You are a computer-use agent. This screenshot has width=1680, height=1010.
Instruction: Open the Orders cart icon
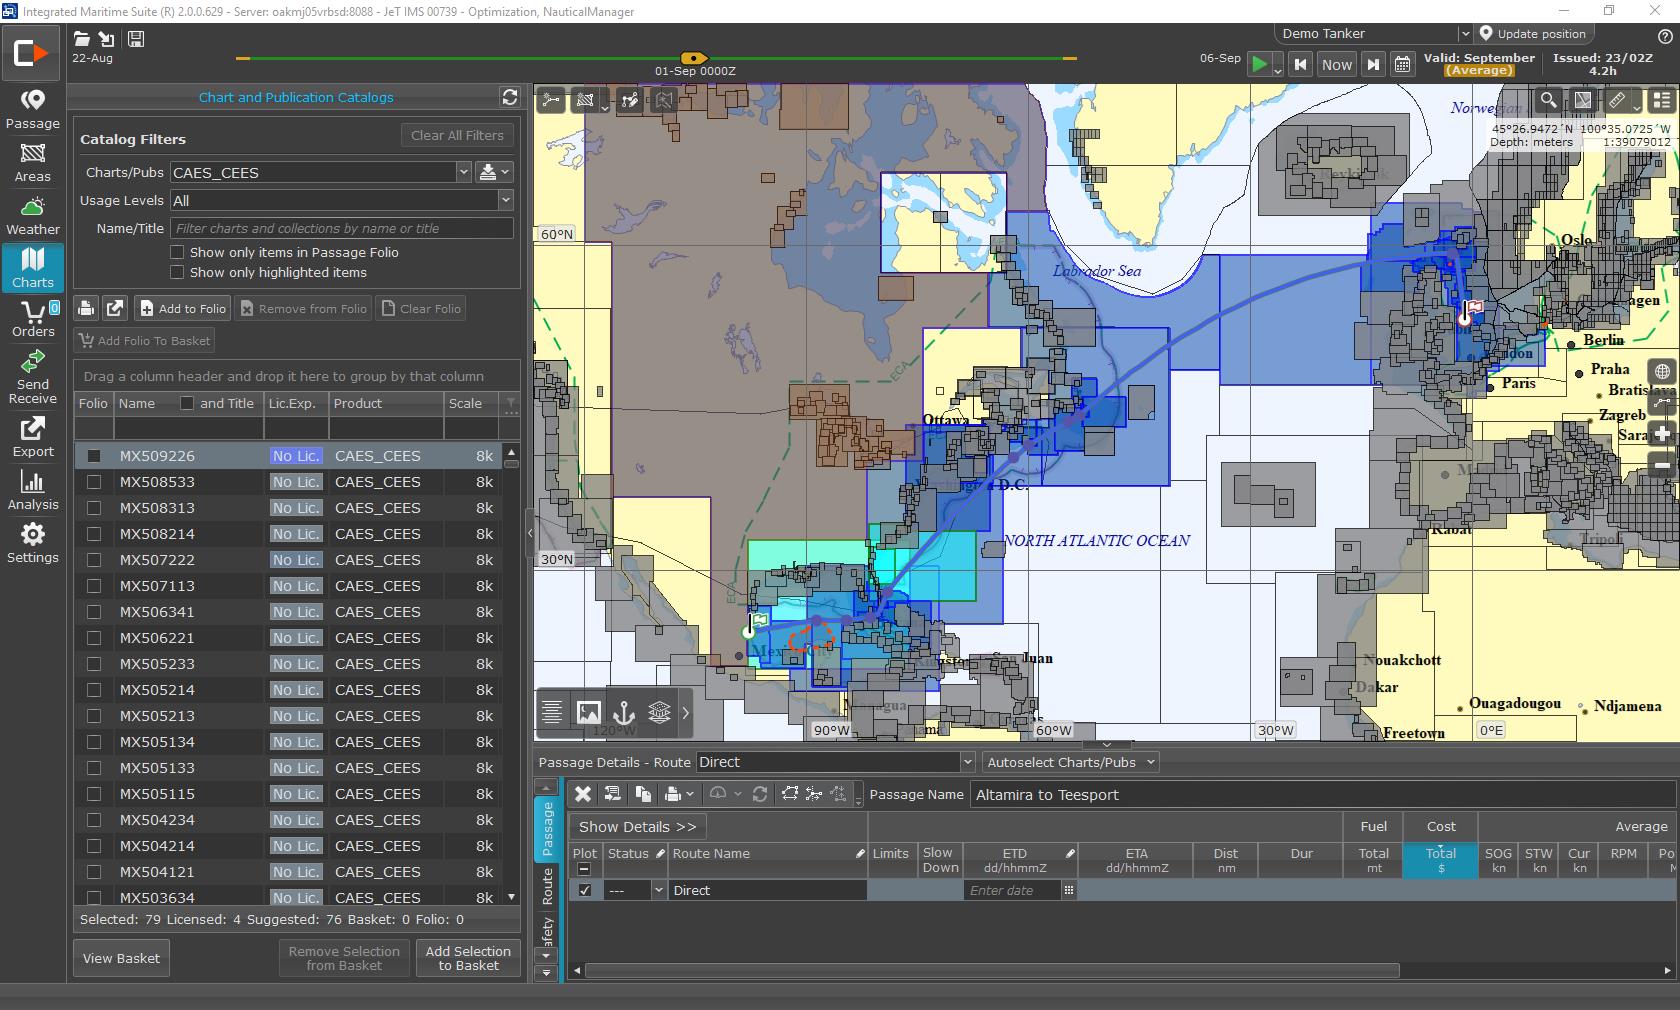click(x=33, y=318)
